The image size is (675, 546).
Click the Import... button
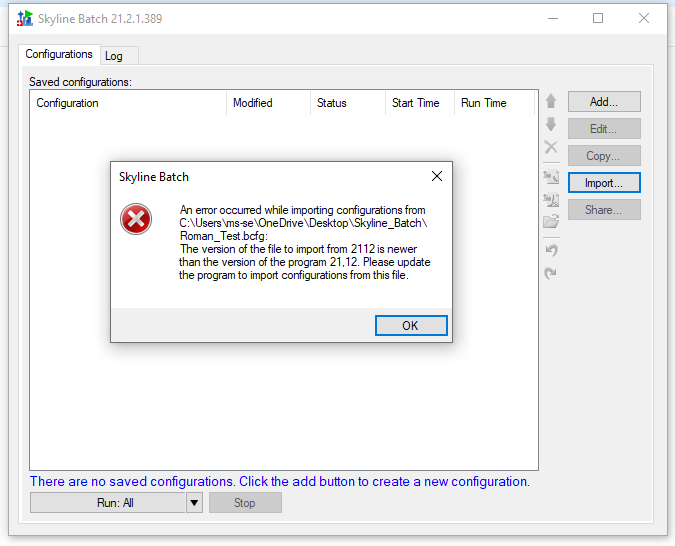(x=604, y=183)
